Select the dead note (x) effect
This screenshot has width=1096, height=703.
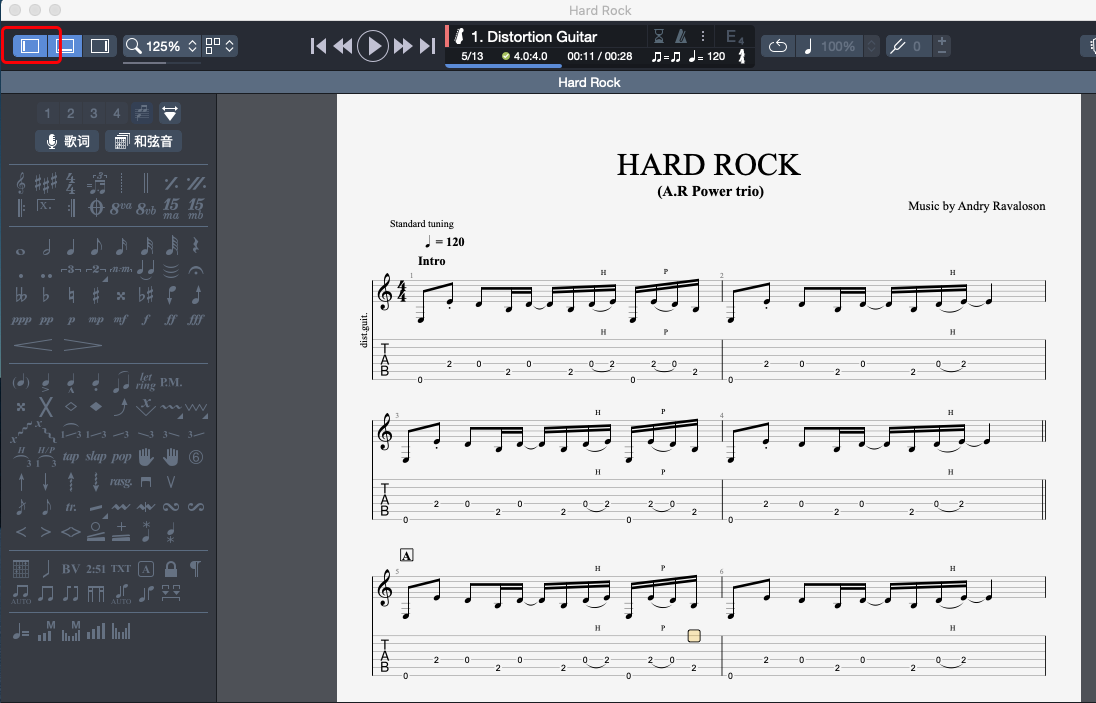(45, 406)
